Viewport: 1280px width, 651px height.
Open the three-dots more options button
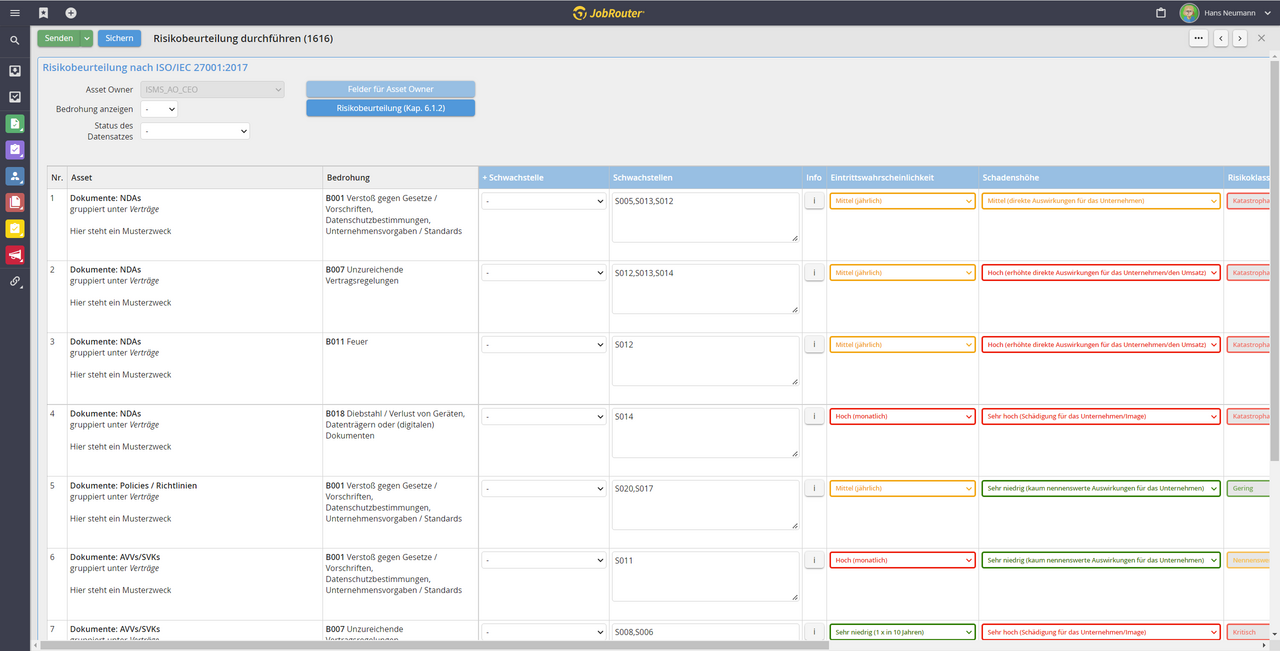(1198, 38)
